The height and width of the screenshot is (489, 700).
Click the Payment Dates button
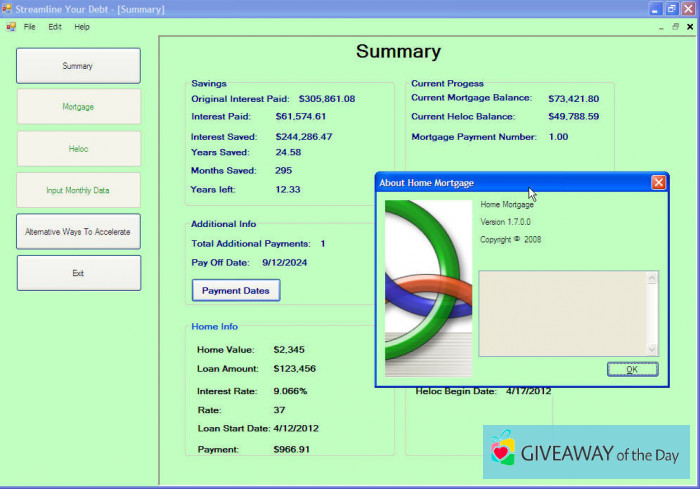point(236,290)
